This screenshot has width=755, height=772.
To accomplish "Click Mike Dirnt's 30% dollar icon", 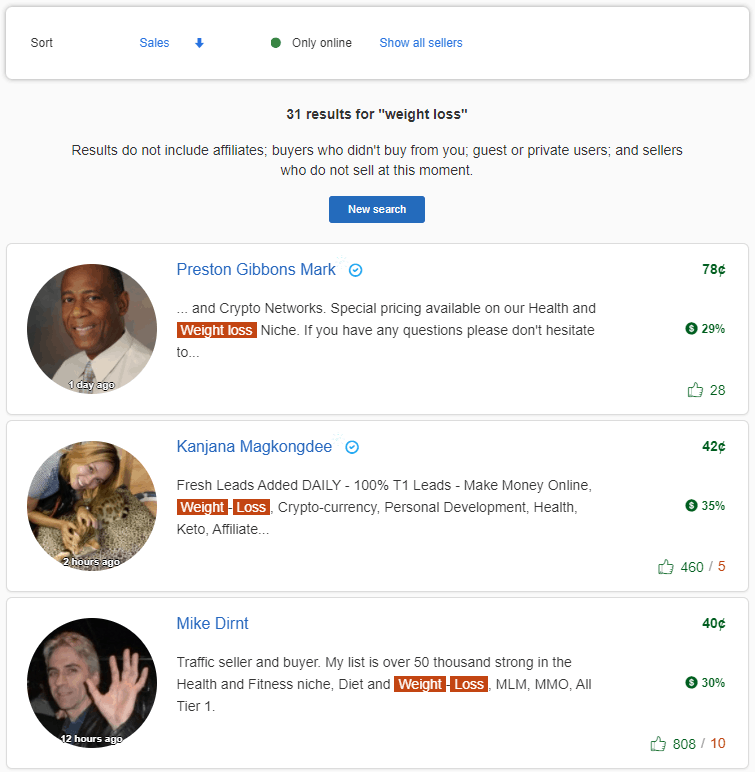I will pyautogui.click(x=691, y=683).
